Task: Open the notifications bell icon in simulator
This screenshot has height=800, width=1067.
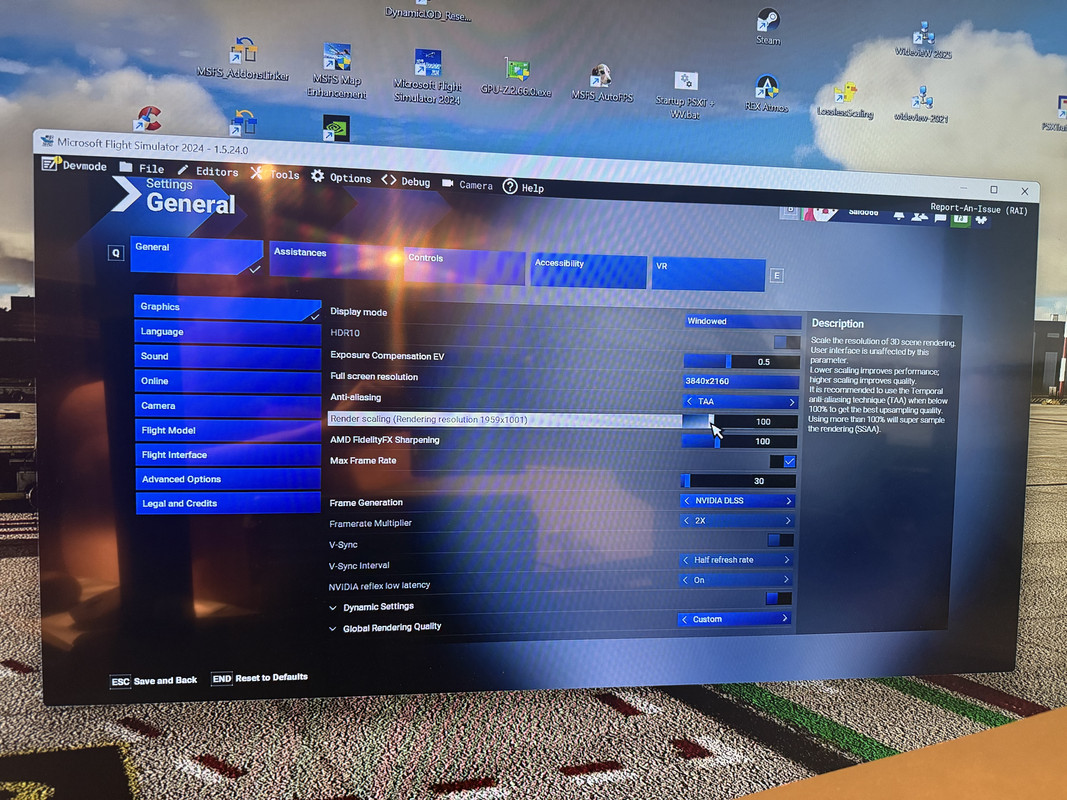Action: click(898, 216)
